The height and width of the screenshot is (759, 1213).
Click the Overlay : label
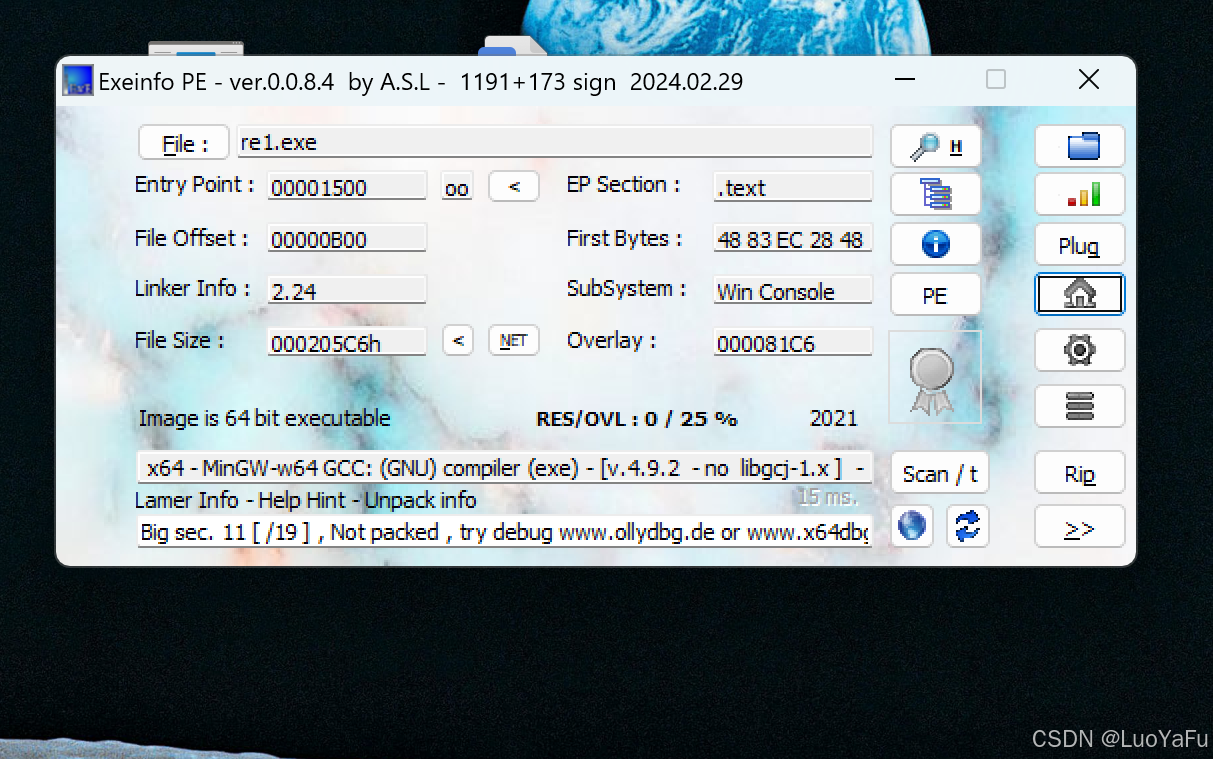611,340
